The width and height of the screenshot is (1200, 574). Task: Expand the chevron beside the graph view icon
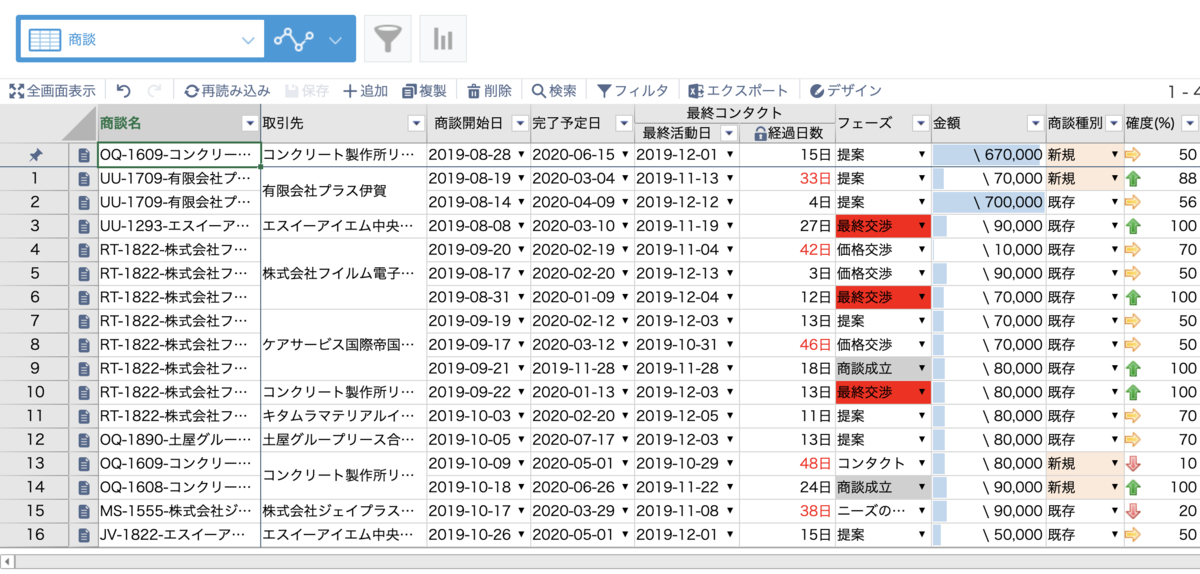[335, 40]
